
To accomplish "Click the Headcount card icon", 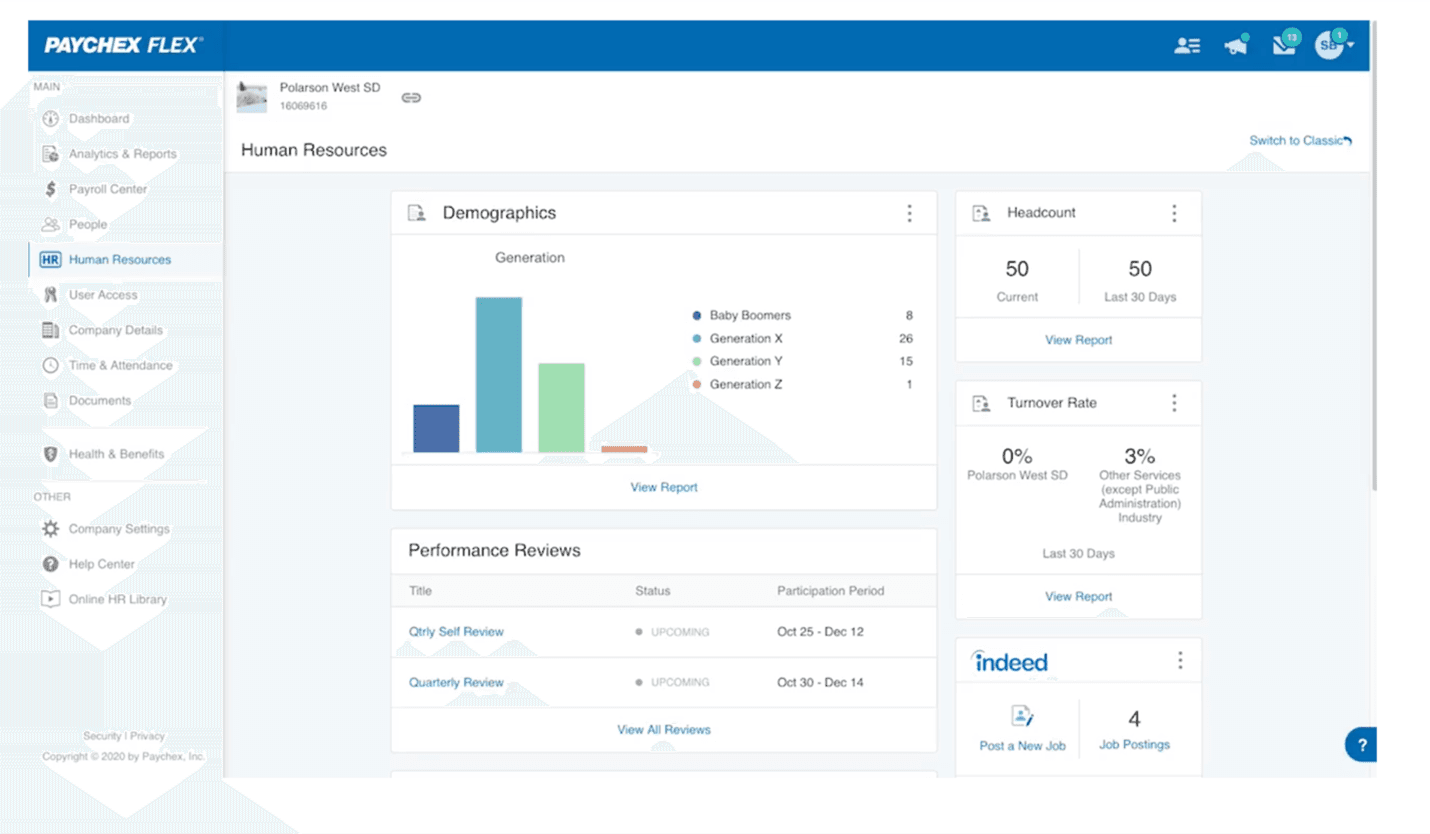I will tap(981, 213).
